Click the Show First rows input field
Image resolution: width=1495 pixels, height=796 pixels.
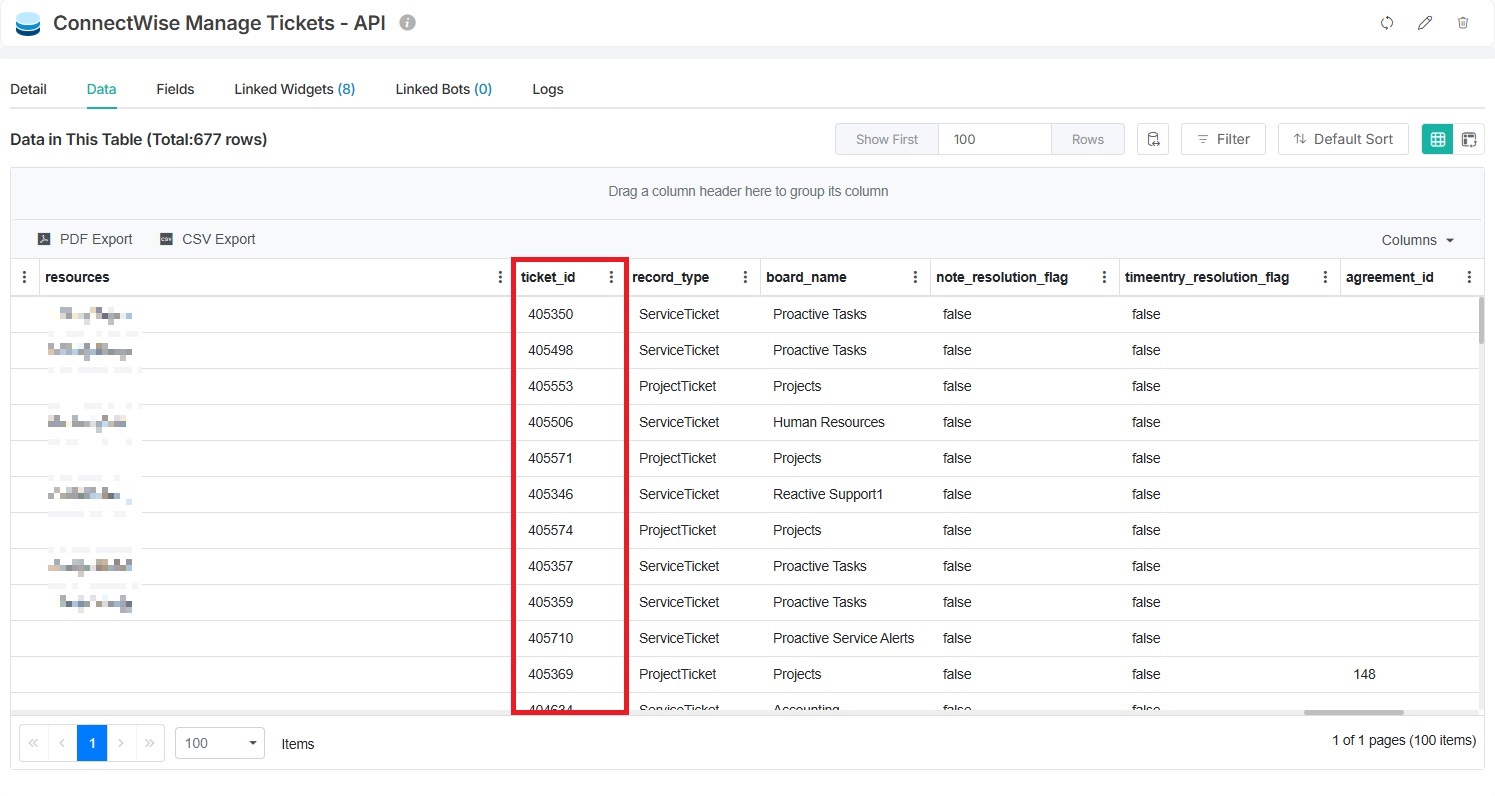994,139
